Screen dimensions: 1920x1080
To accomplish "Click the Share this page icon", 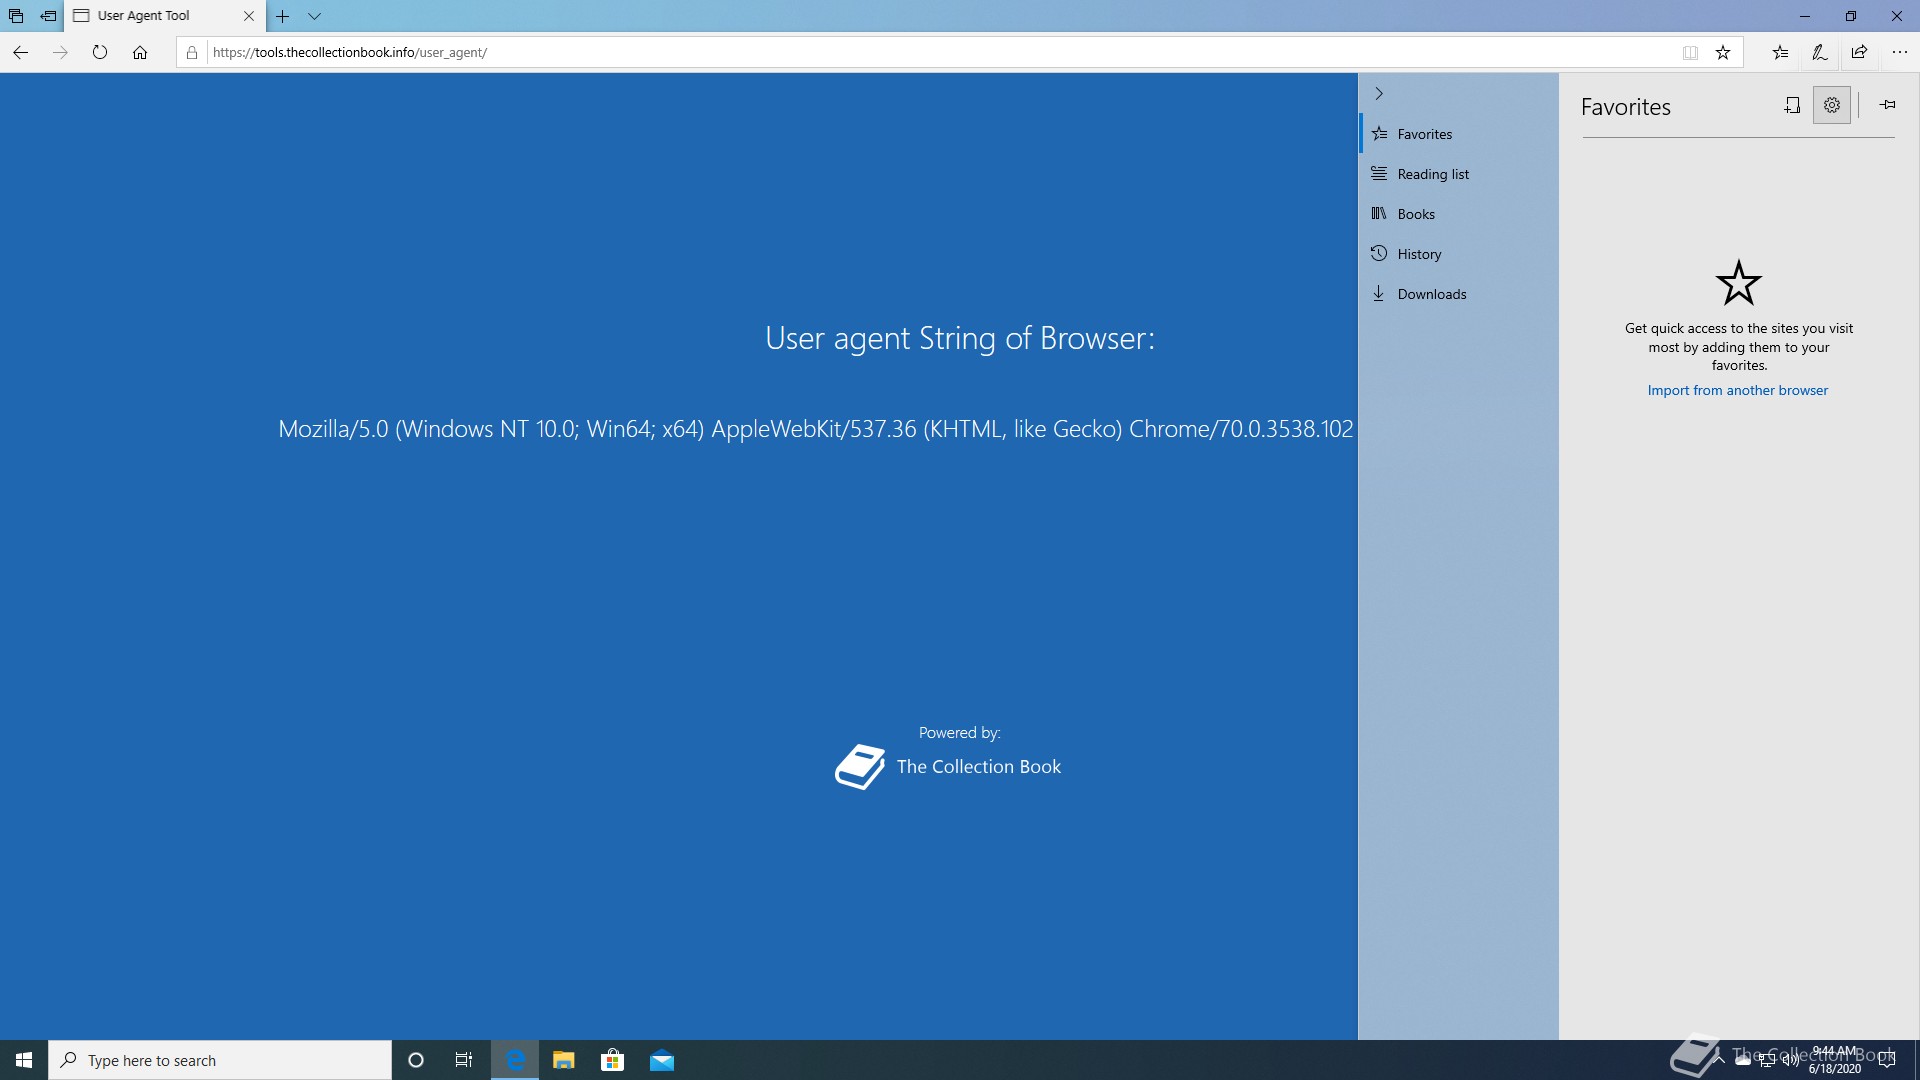I will (x=1859, y=52).
